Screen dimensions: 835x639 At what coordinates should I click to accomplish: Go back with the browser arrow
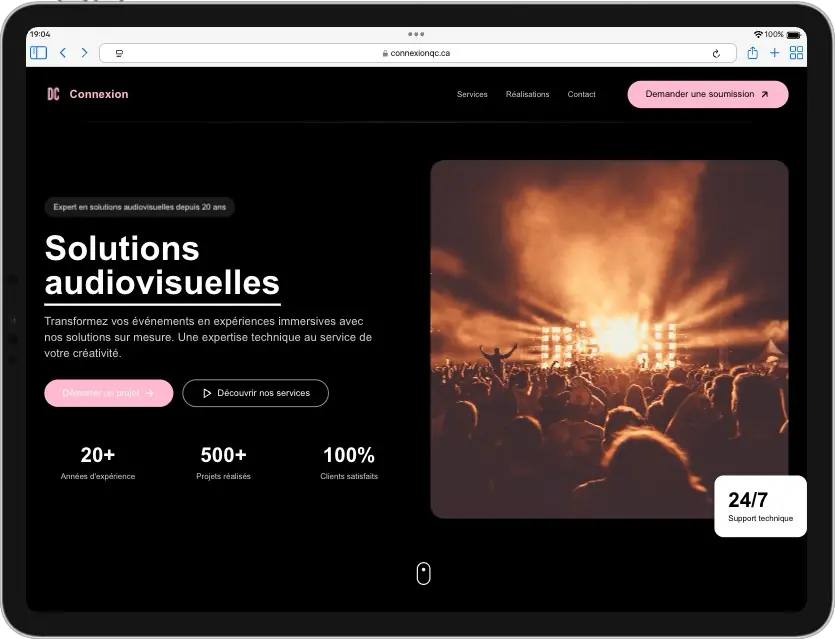(x=63, y=53)
